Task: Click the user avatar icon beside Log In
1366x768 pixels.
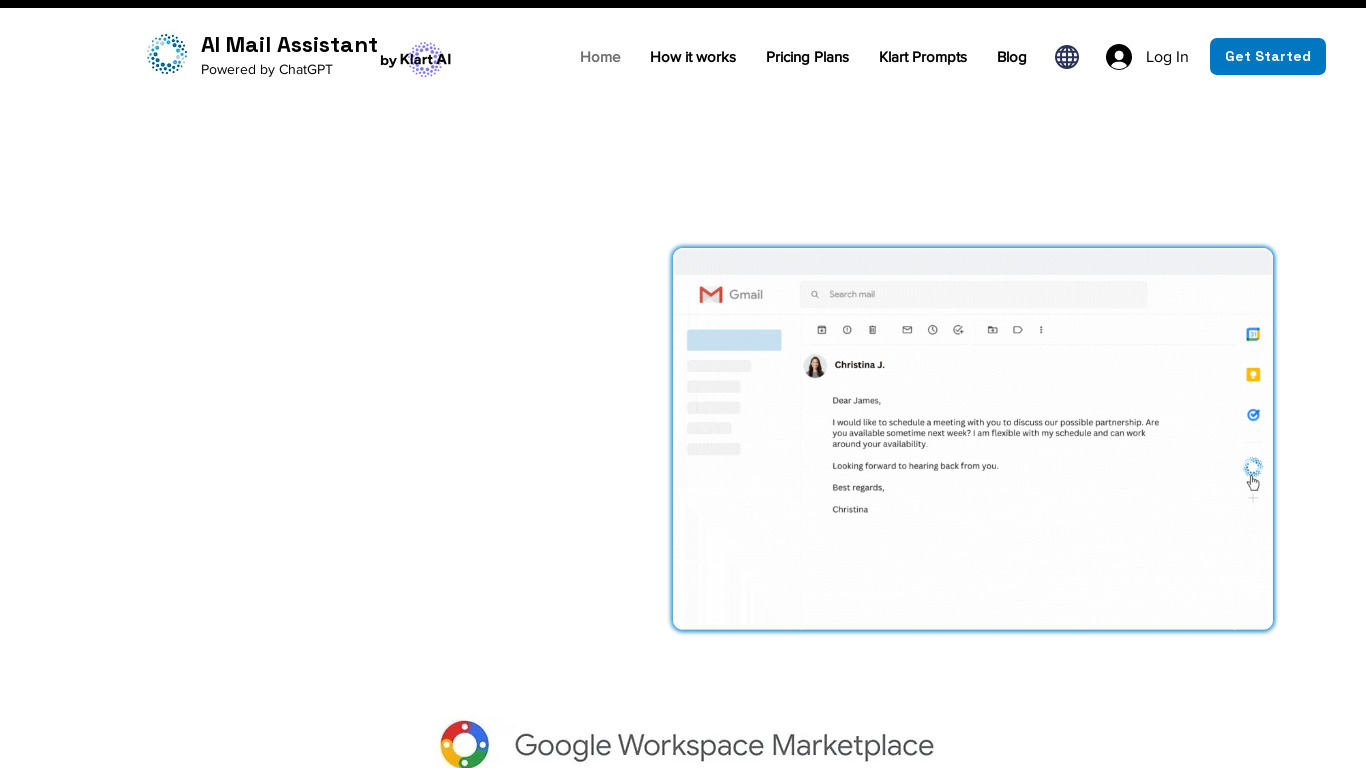Action: pos(1119,57)
